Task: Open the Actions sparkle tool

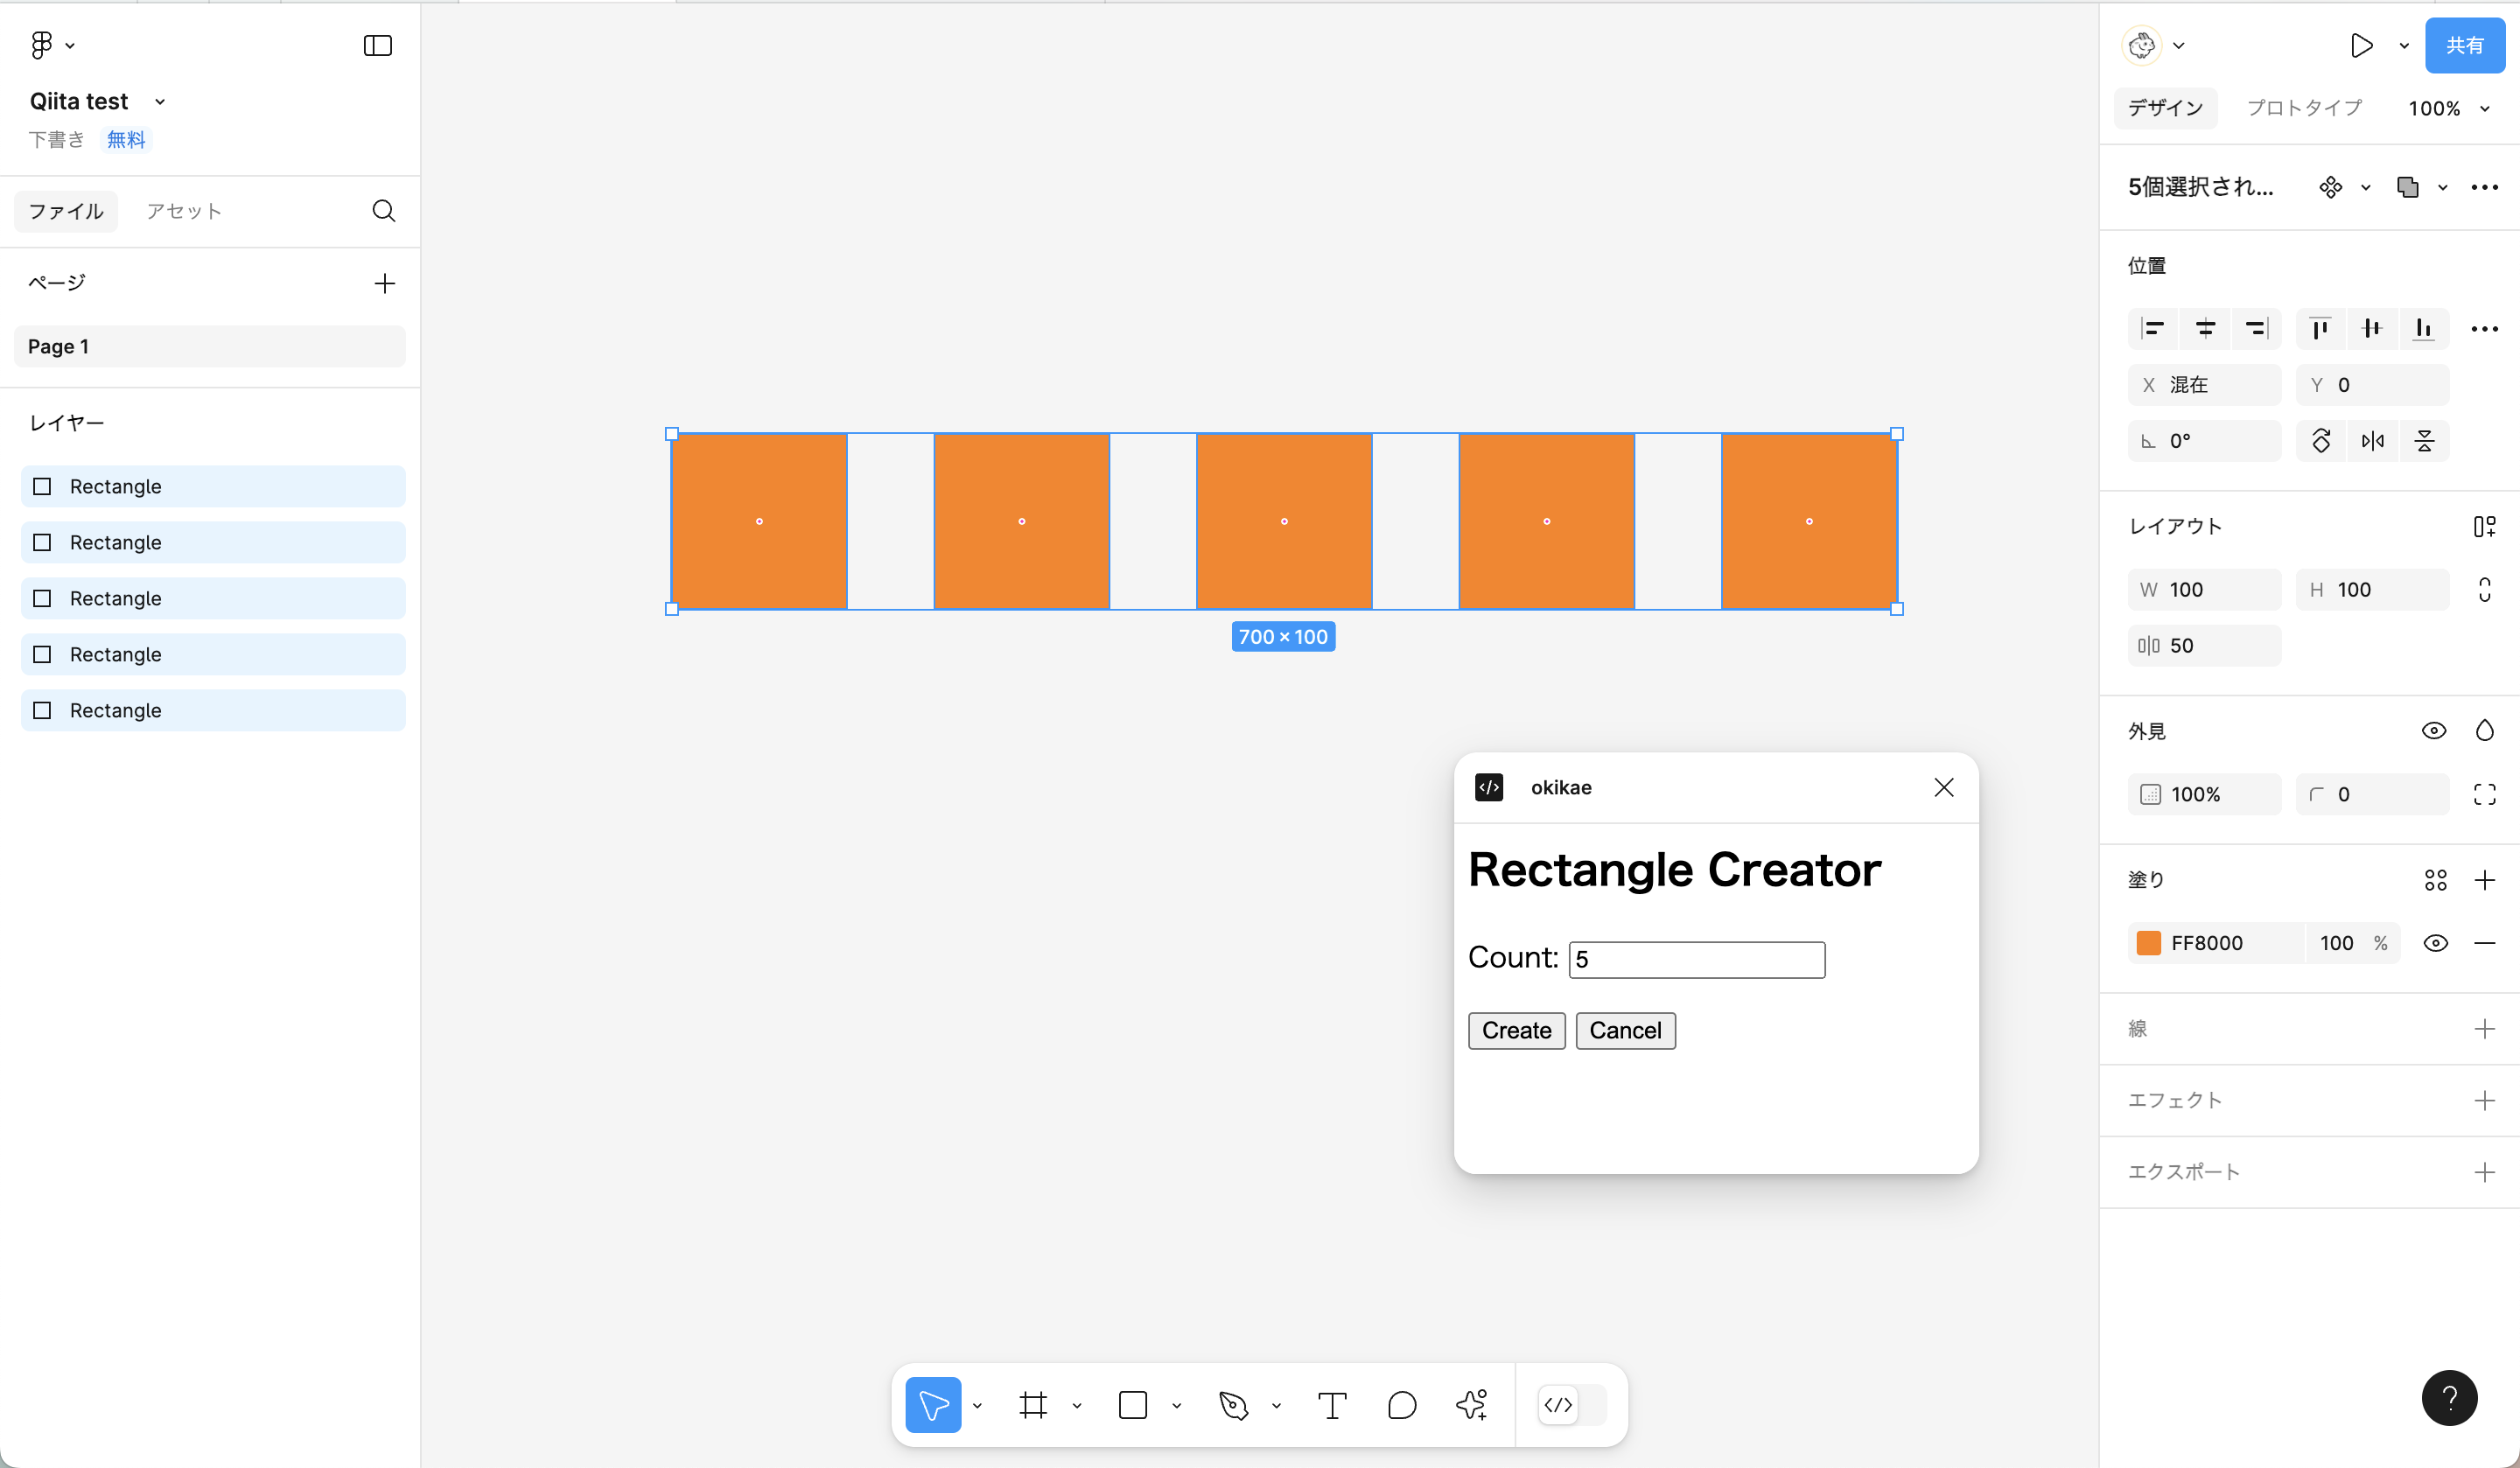Action: tap(1472, 1405)
